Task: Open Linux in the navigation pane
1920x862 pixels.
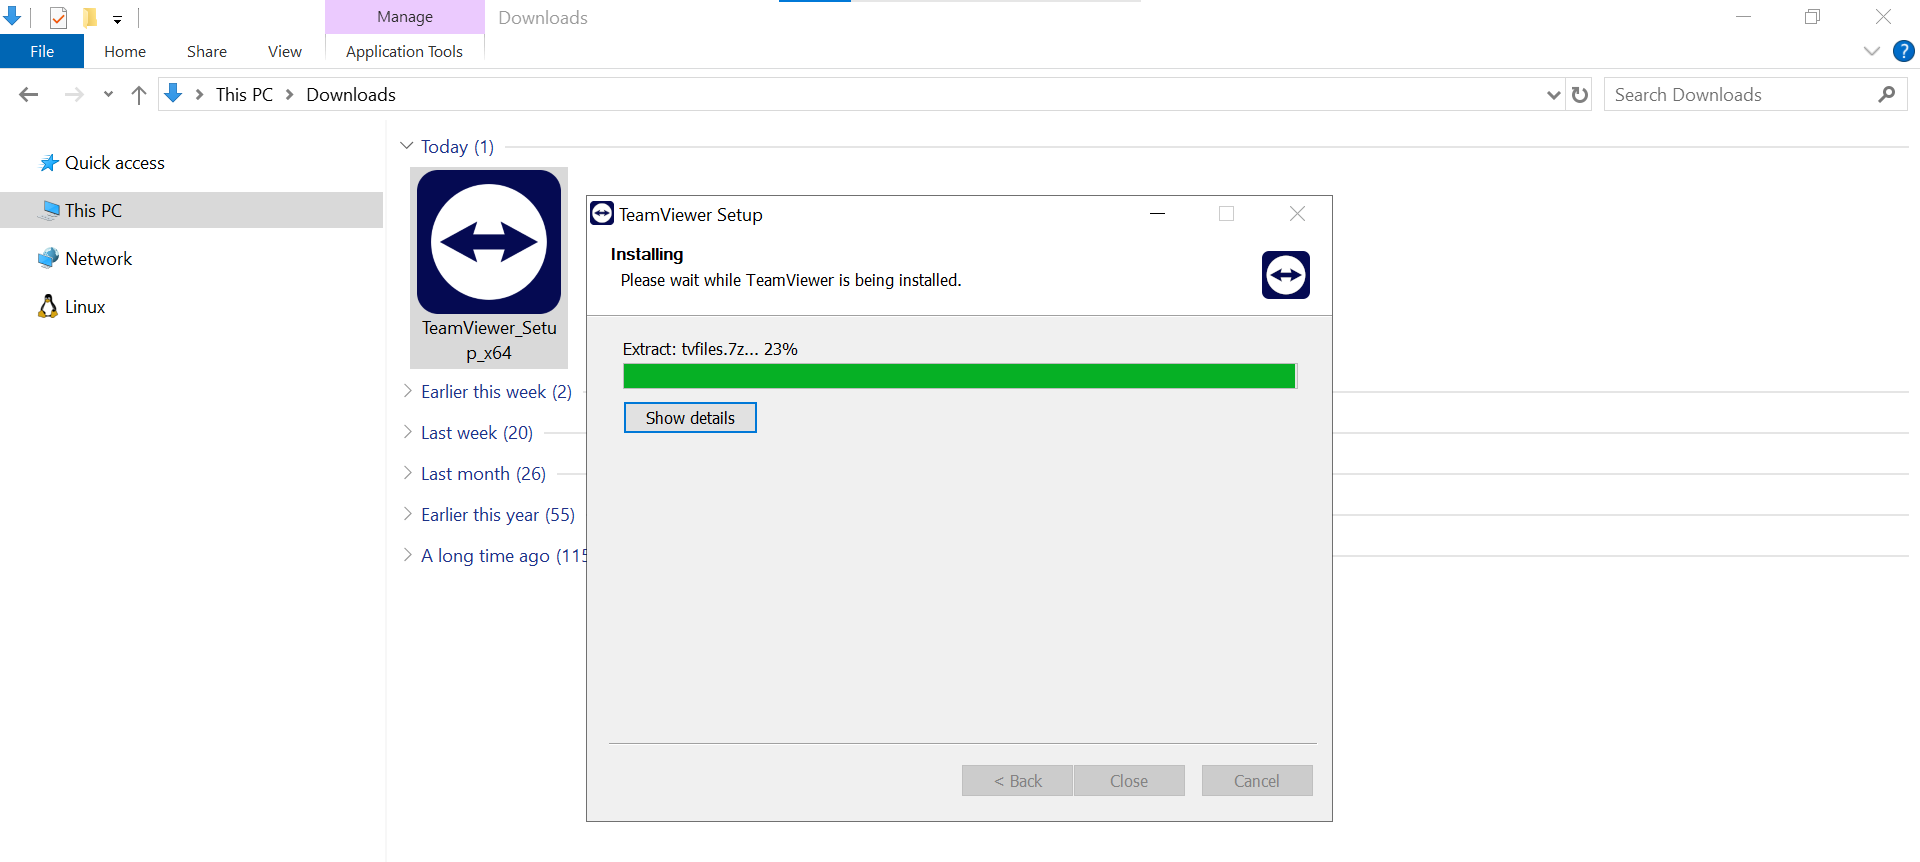Action: (x=84, y=307)
